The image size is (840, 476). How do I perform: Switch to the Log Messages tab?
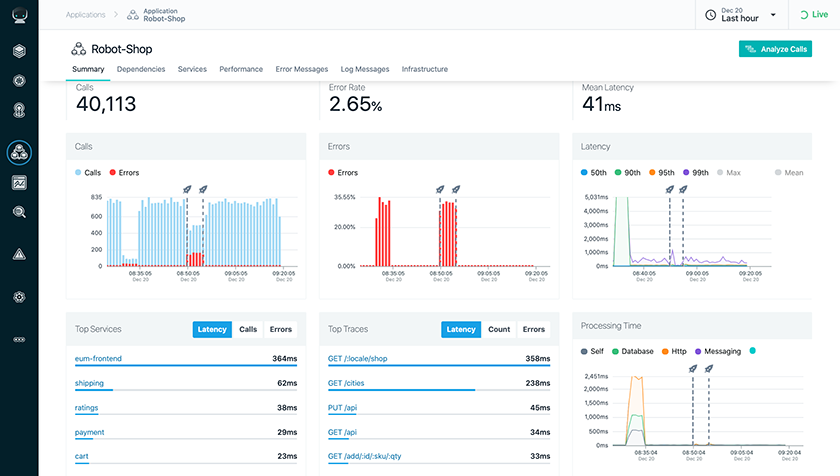point(365,69)
